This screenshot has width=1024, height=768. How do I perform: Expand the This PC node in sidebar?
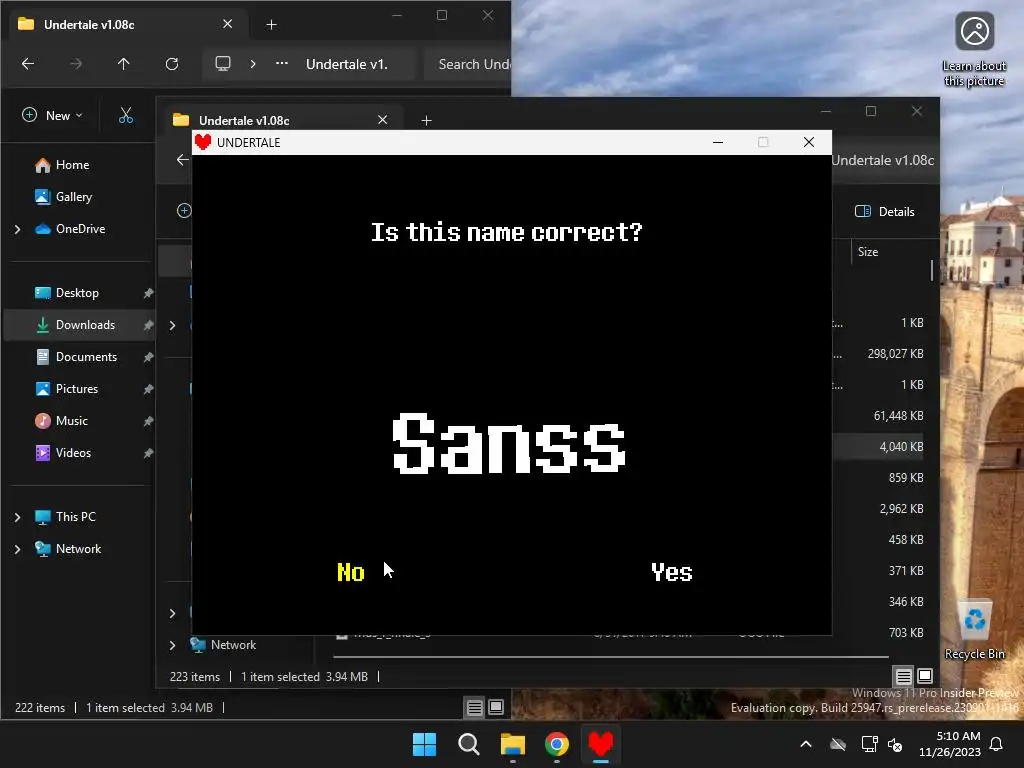18,517
